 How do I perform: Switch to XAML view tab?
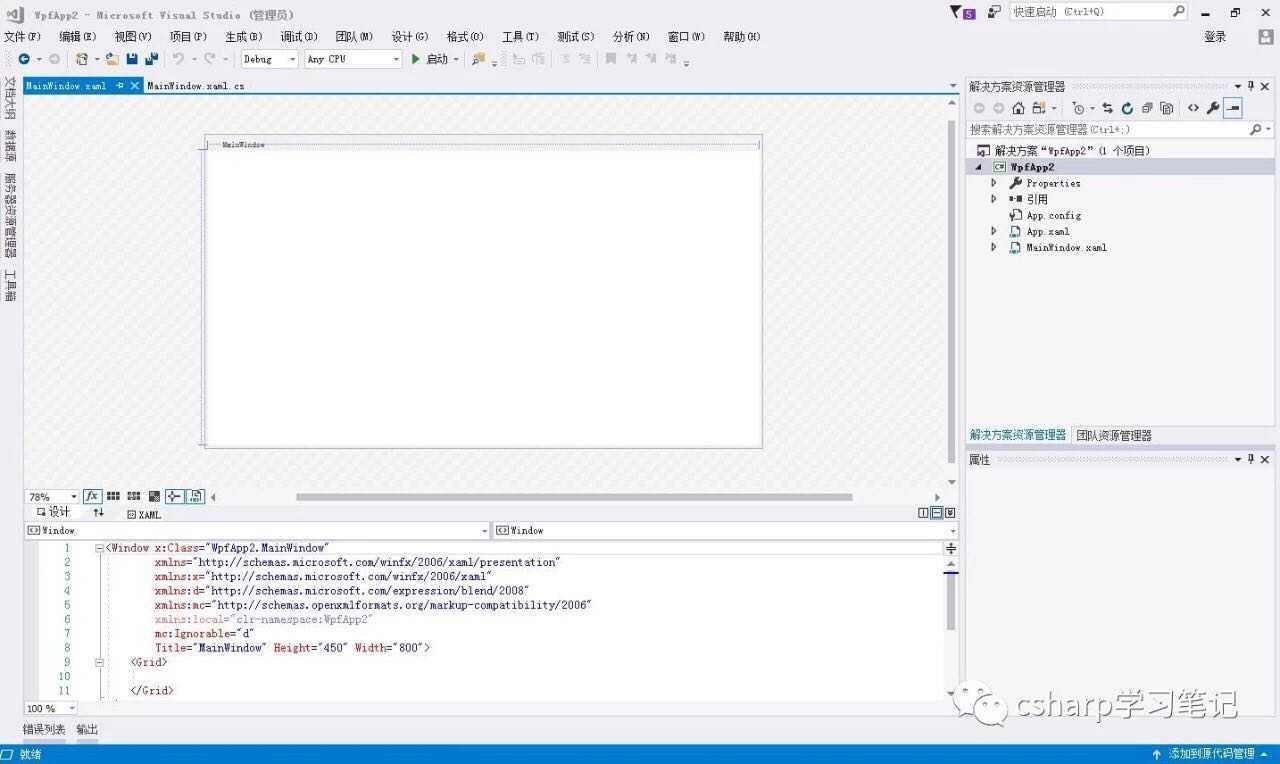144,514
